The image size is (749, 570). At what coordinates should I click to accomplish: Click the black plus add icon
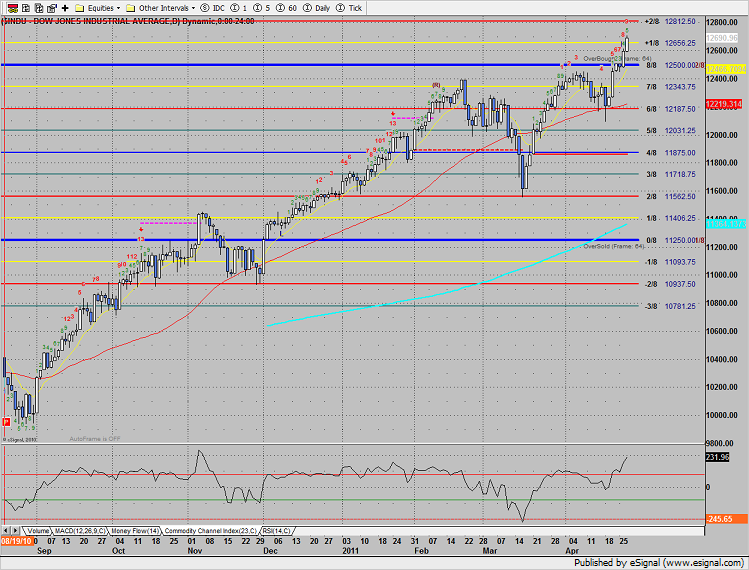pos(65,8)
